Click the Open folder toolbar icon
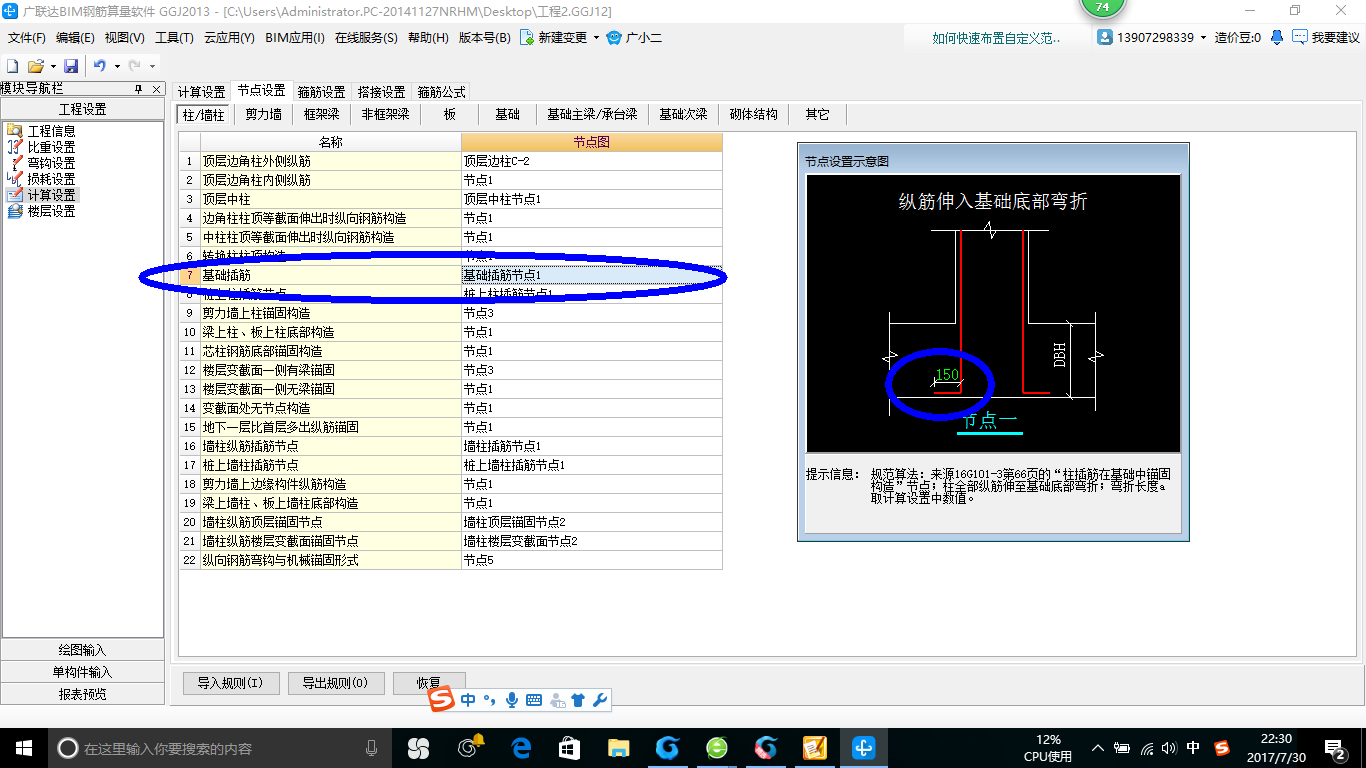1366x768 pixels. click(x=35, y=65)
